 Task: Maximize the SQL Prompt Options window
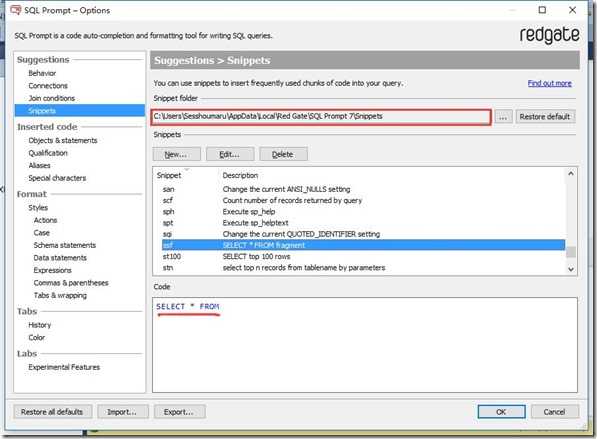coord(543,10)
